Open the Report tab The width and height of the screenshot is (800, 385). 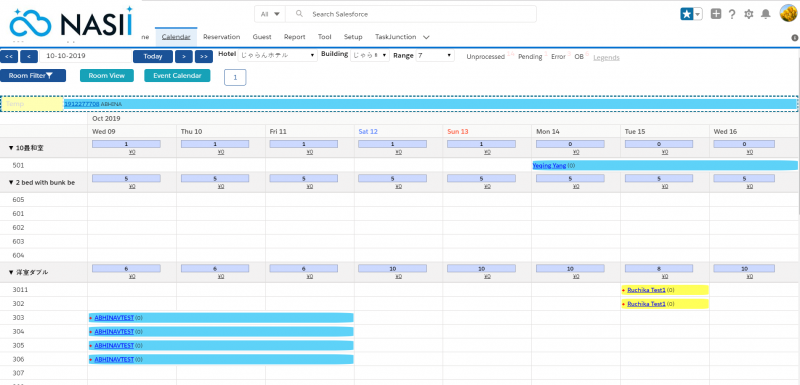[x=294, y=37]
